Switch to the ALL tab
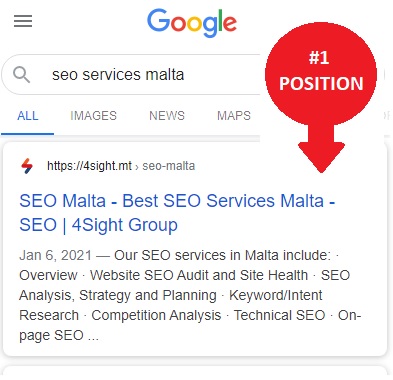The width and height of the screenshot is (393, 380). click(x=28, y=116)
